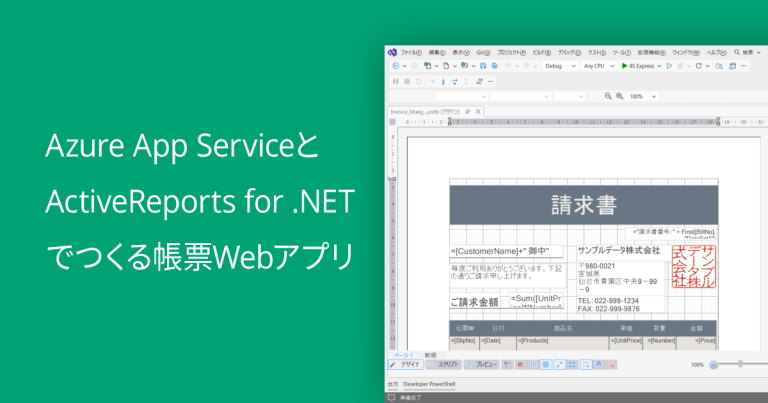The image size is (768, 403).
Task: Open the 拡張機能 menu
Action: pyautogui.click(x=651, y=52)
